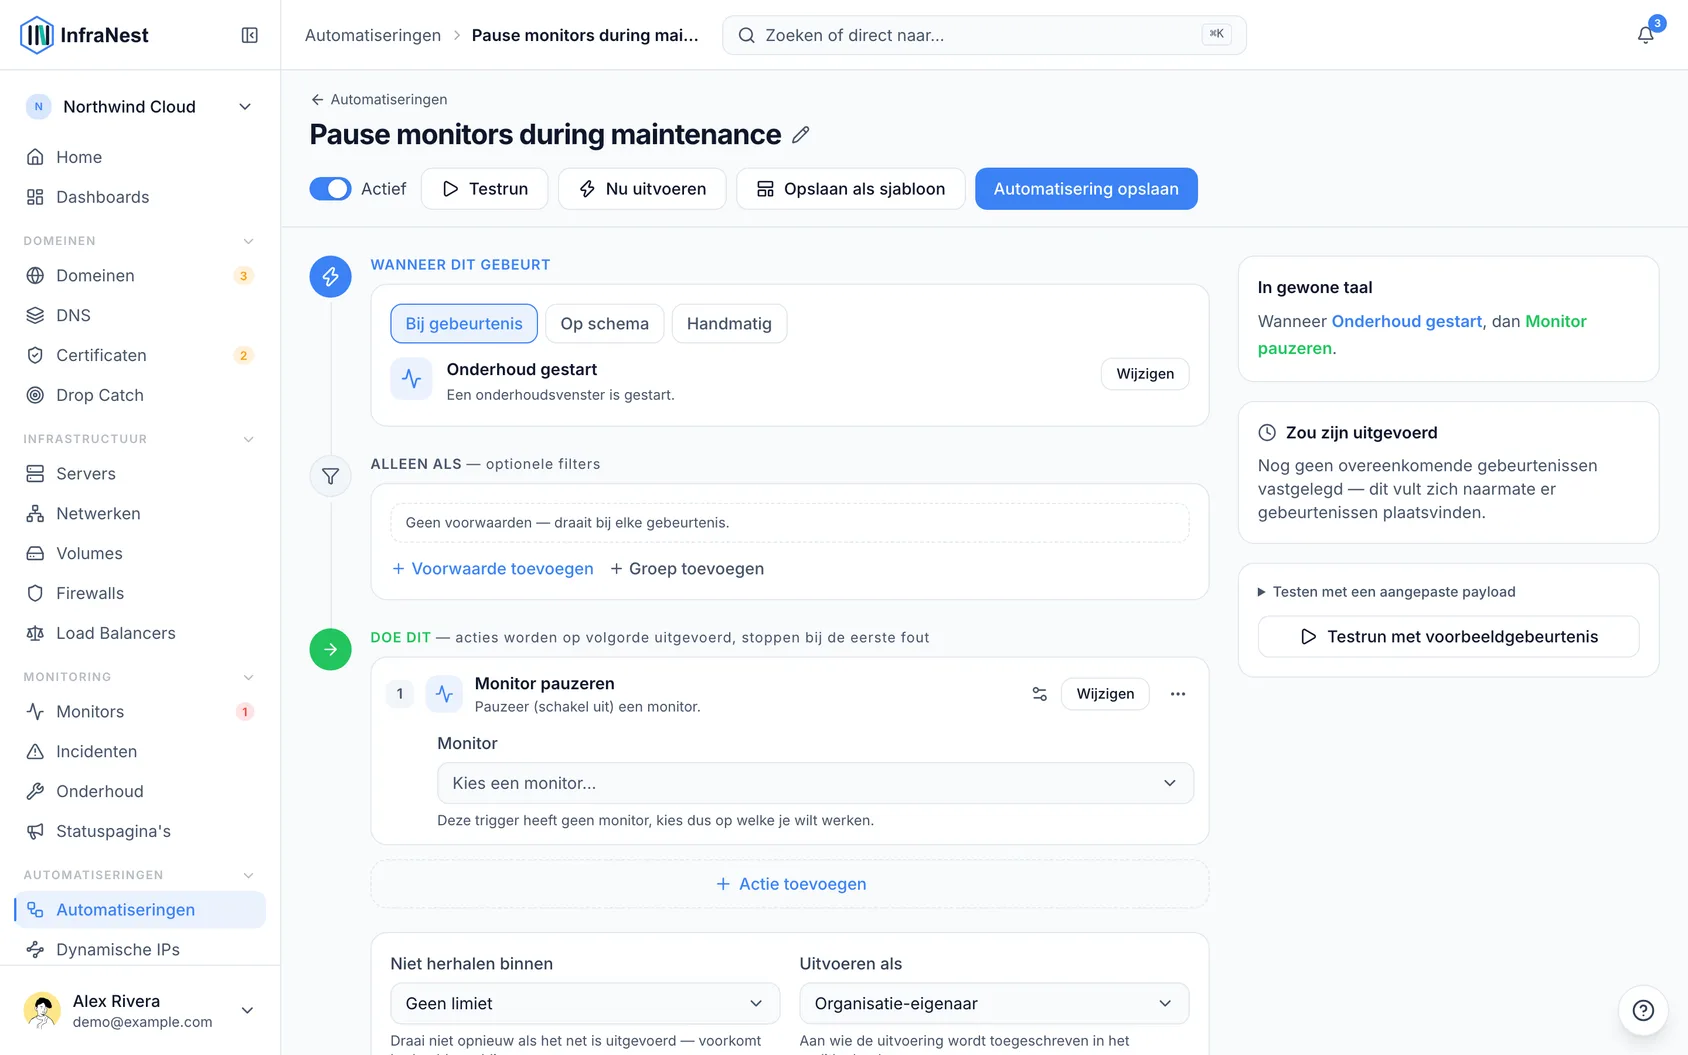This screenshot has width=1688, height=1055.
Task: Click Testrun met voorbeeldgebeurtenis
Action: pyautogui.click(x=1448, y=637)
